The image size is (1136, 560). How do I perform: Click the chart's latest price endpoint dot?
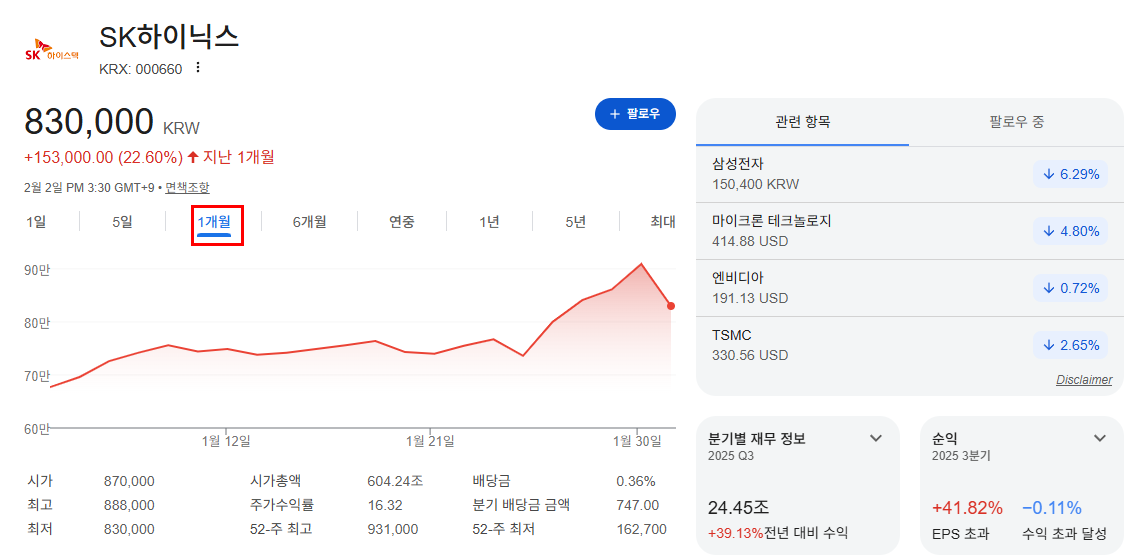[x=671, y=306]
